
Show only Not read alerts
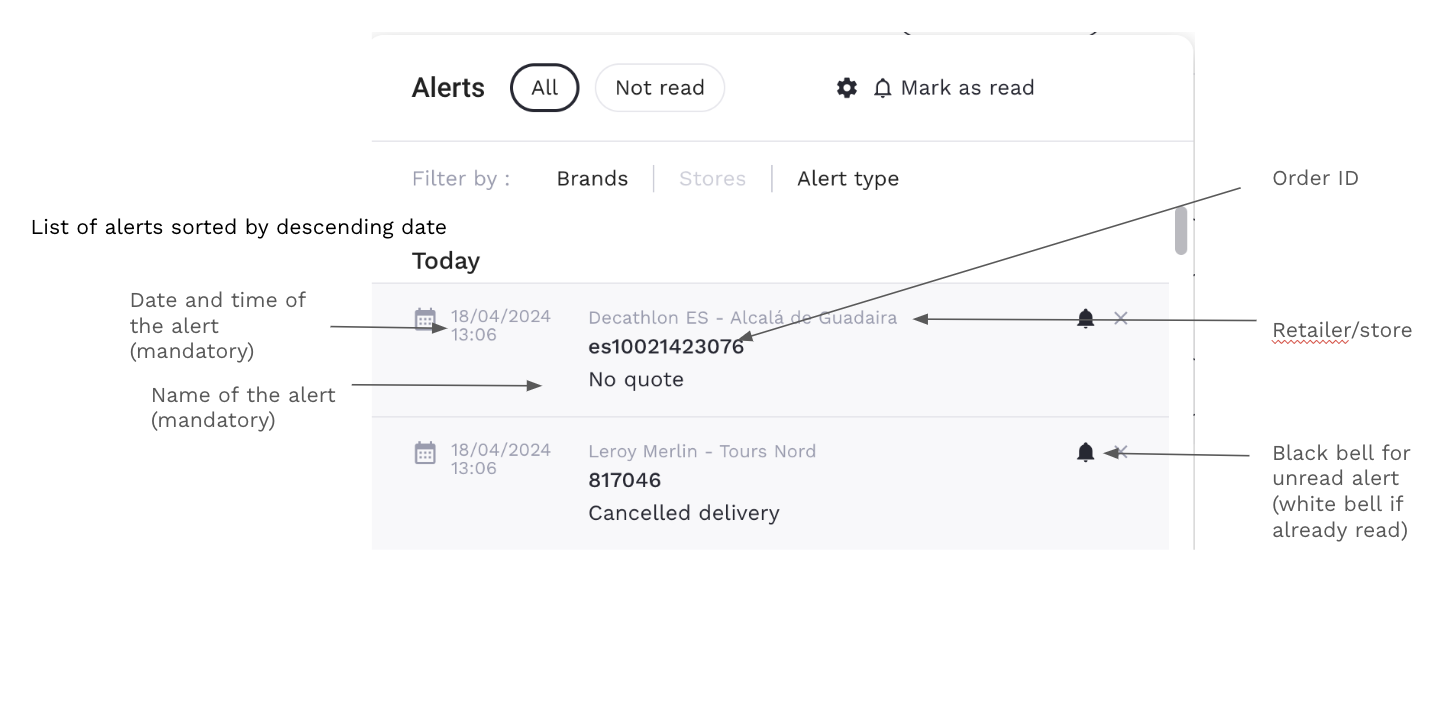pyautogui.click(x=660, y=88)
